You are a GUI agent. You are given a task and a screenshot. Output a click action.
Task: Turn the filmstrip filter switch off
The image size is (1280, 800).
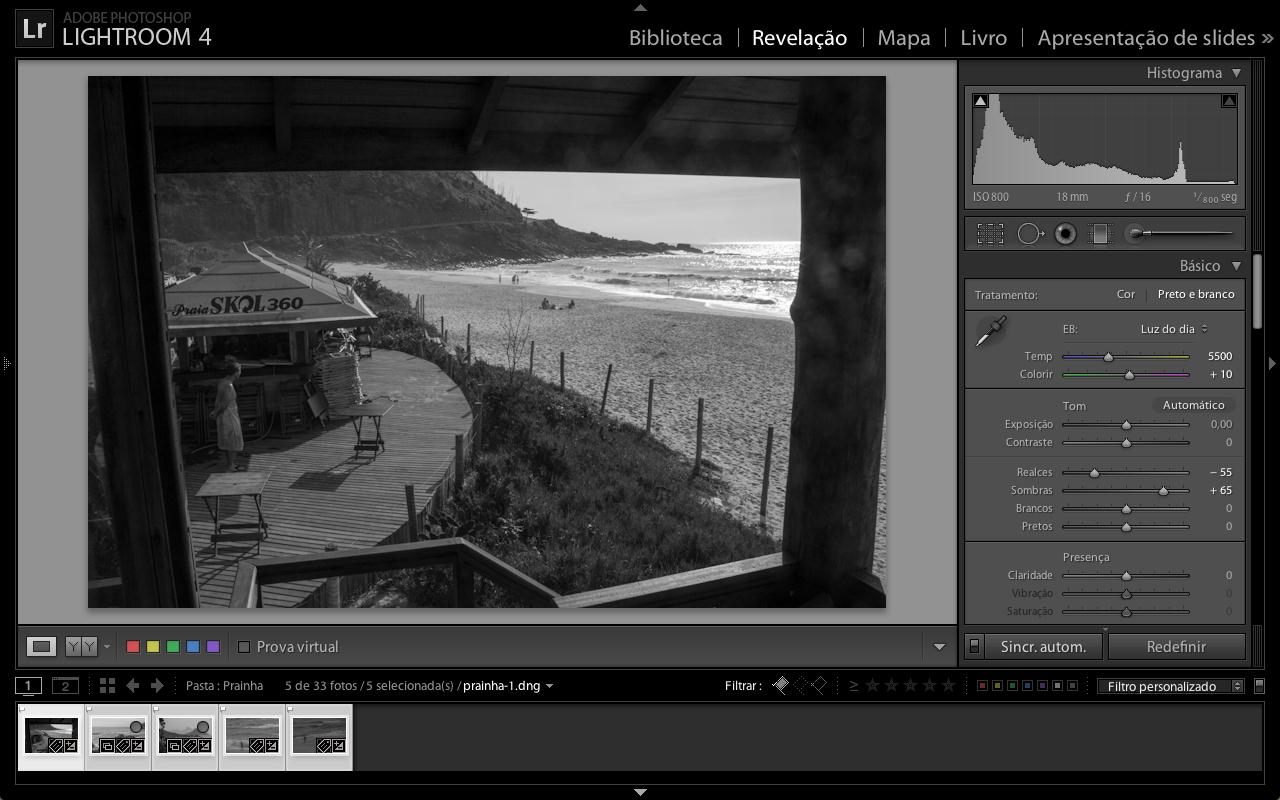[1259, 686]
